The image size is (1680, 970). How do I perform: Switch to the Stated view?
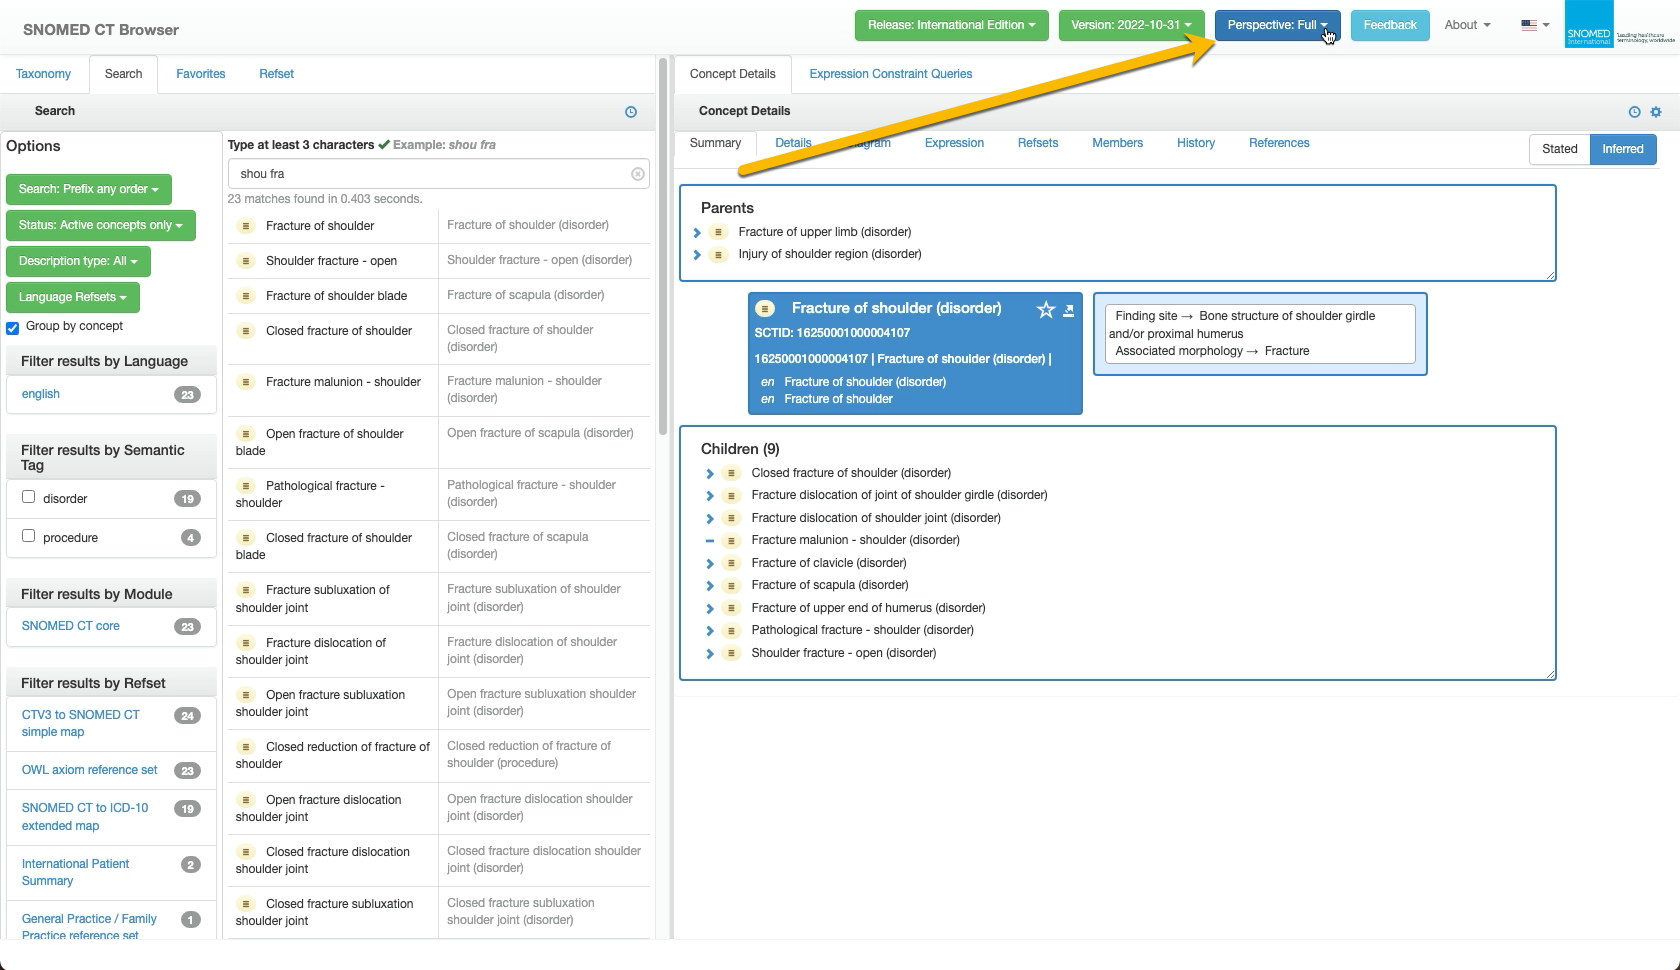[1559, 149]
